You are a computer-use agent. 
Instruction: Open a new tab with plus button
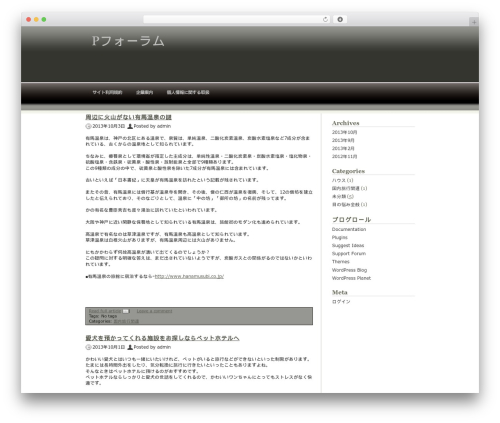pyautogui.click(x=474, y=22)
